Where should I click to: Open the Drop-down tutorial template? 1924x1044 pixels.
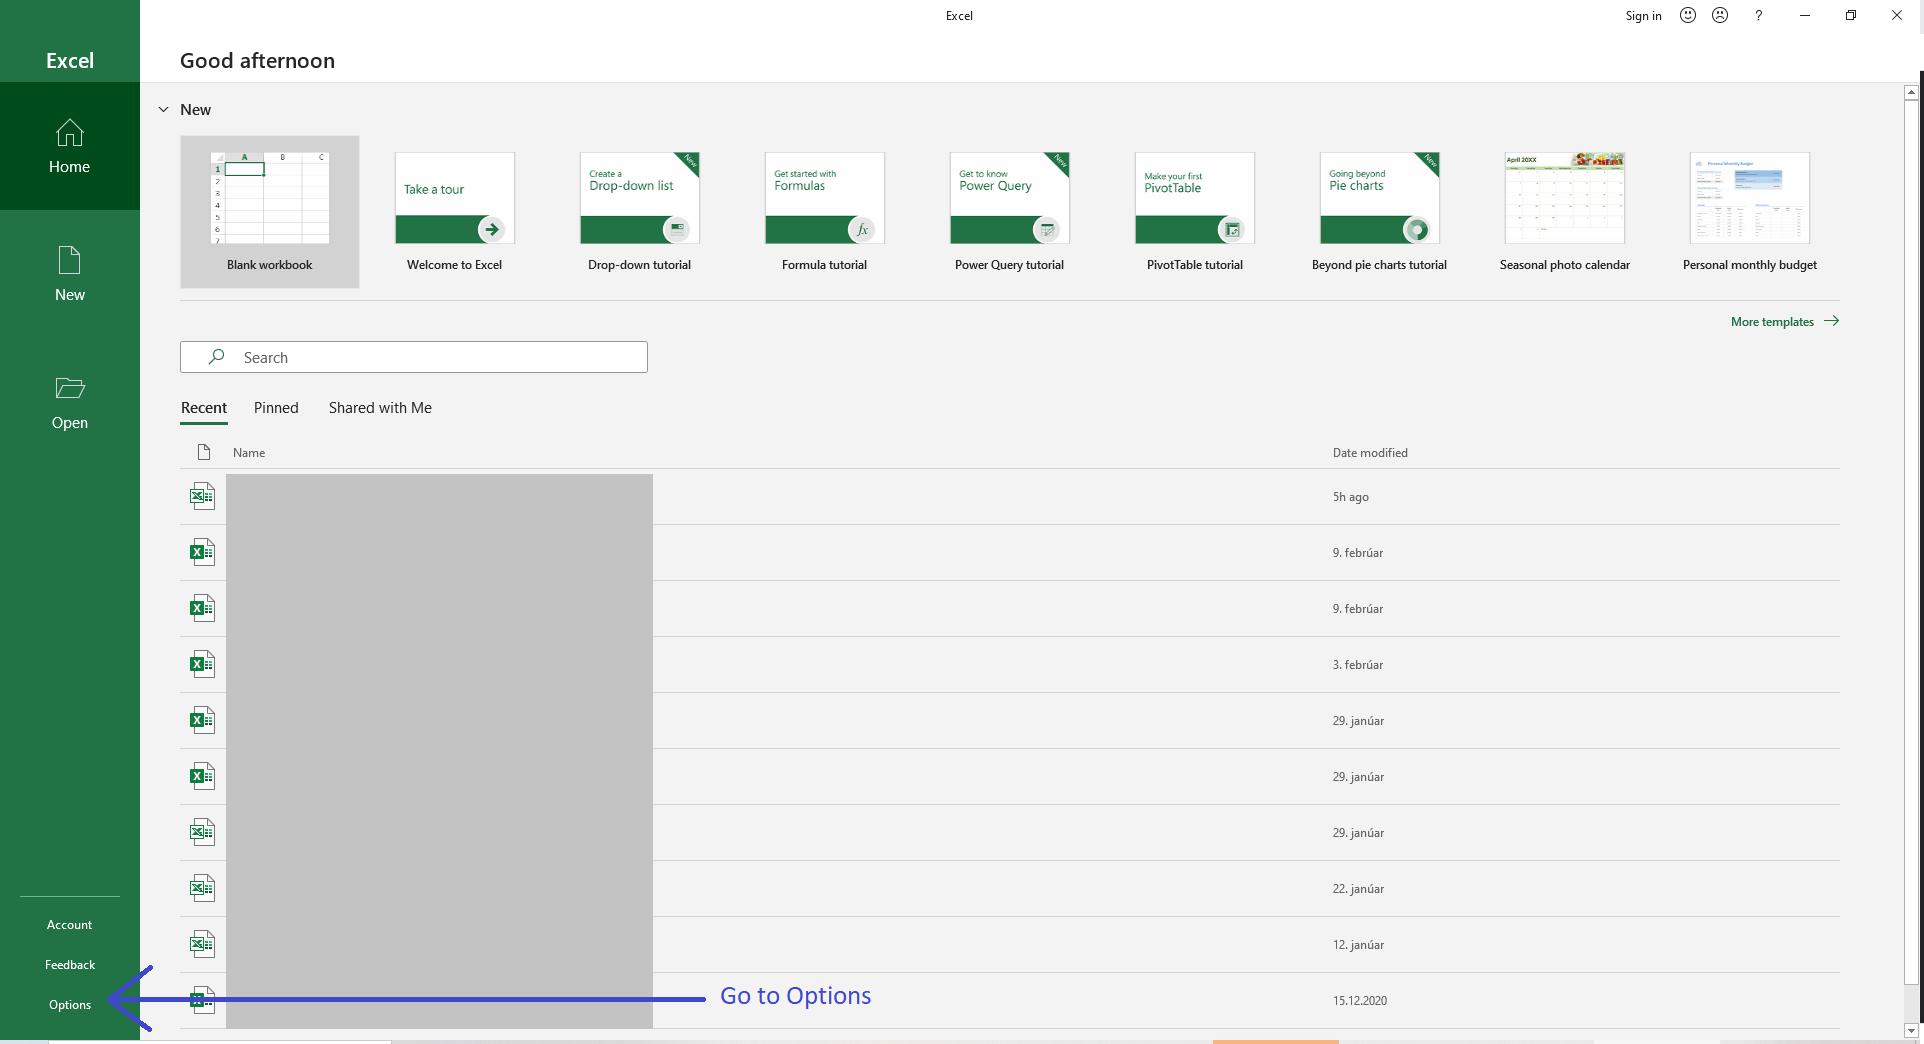640,212
